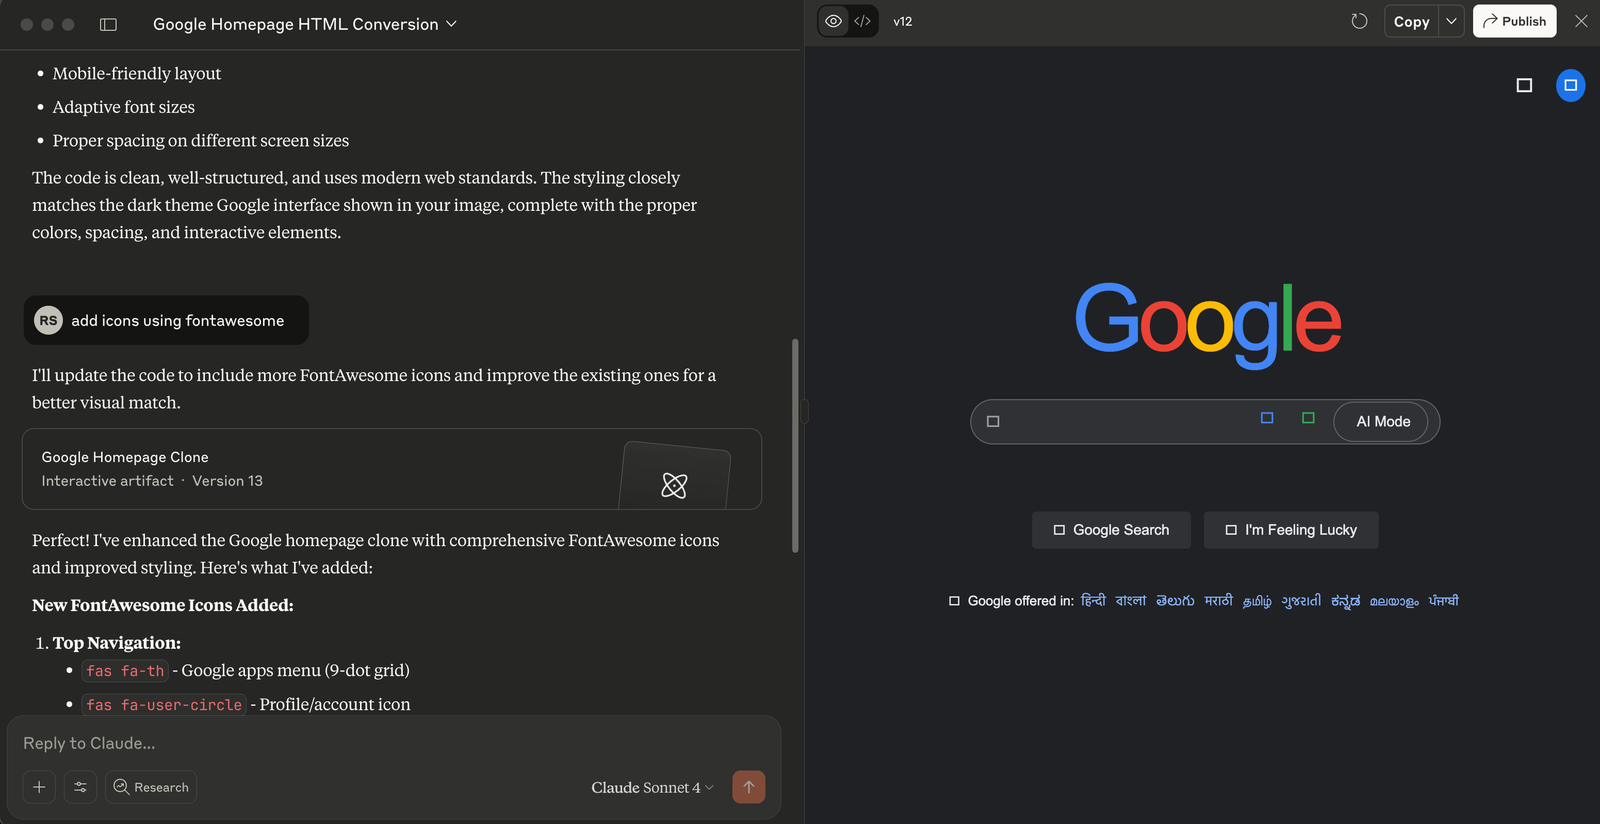1600x824 pixels.
Task: Click the plus attachment icon
Action: pos(39,787)
